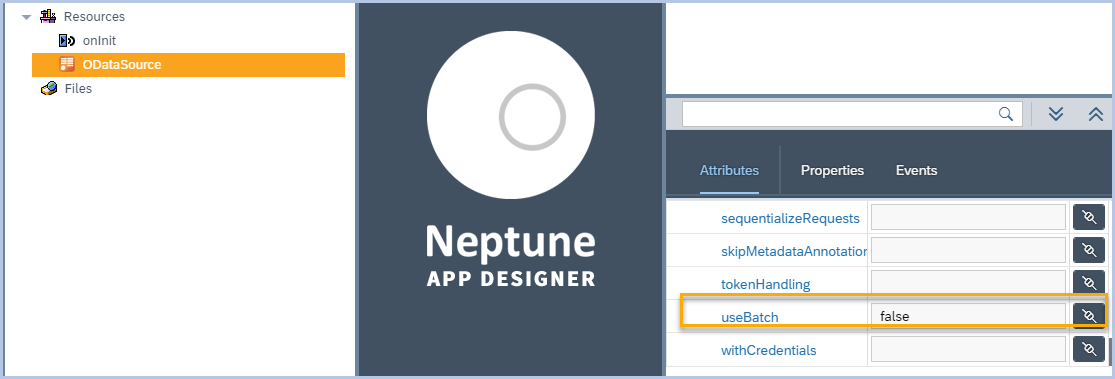Click binding icon for tokenHandling

[1089, 283]
